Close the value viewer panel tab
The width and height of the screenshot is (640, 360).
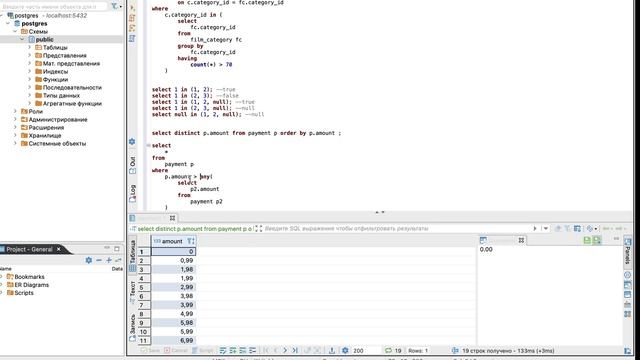521,240
